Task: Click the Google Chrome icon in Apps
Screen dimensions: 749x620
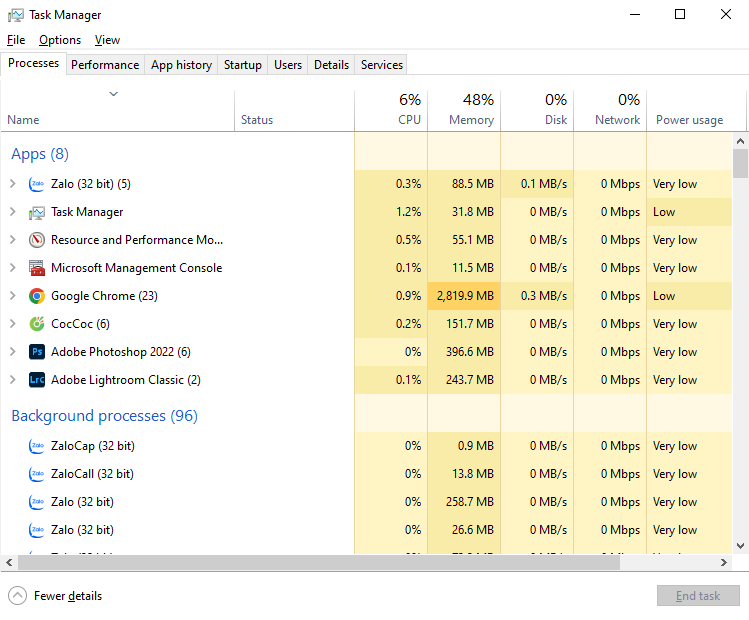Action: 37,296
